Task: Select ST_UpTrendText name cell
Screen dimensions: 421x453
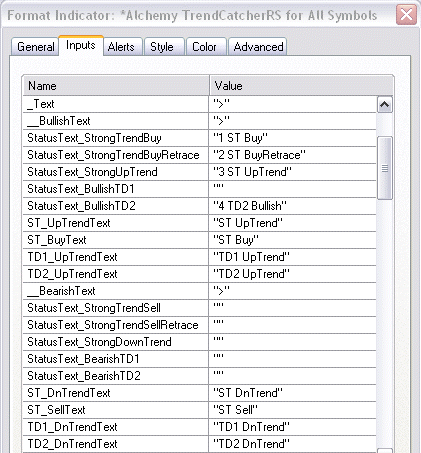Action: pos(116,223)
